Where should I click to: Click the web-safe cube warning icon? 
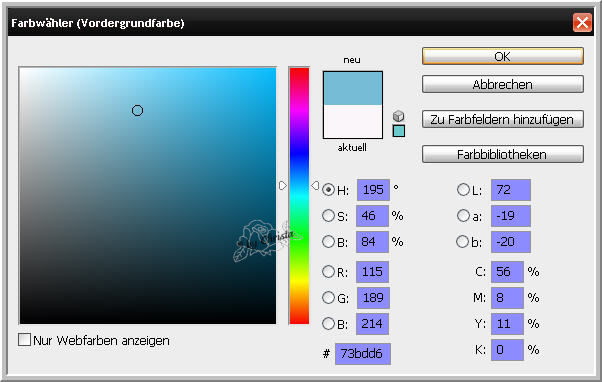point(399,116)
